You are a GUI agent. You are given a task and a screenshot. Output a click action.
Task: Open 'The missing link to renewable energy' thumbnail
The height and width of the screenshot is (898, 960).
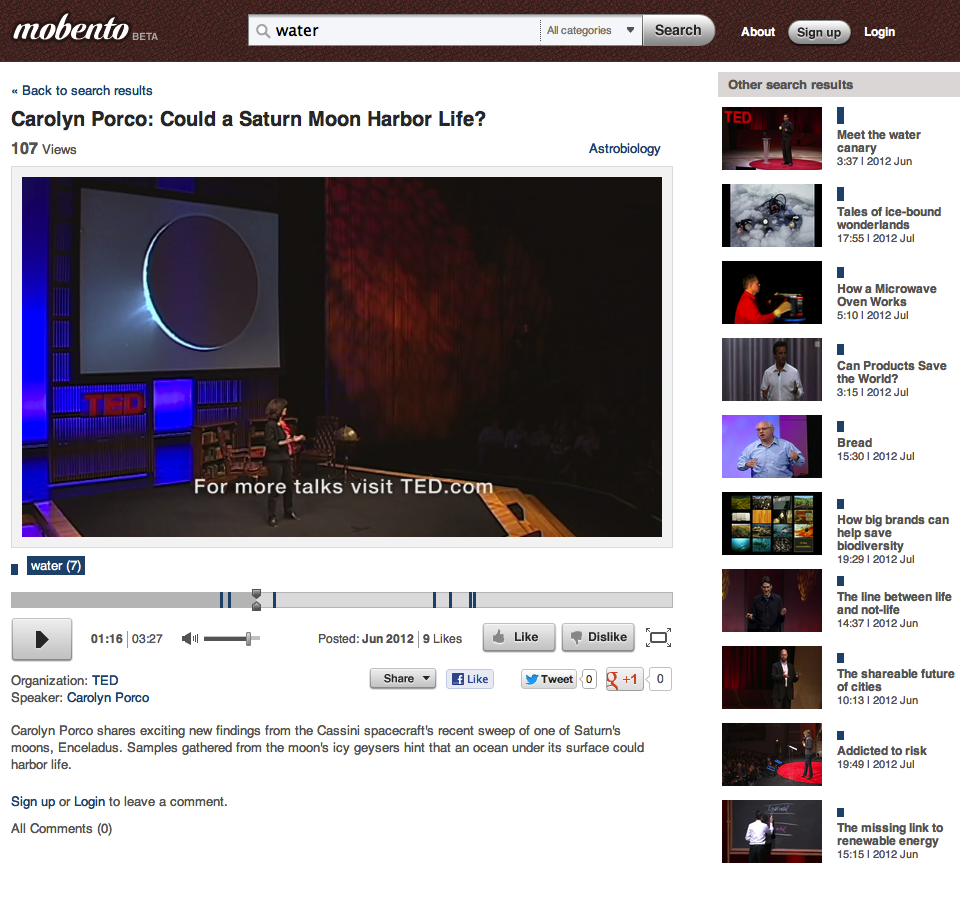[771, 831]
